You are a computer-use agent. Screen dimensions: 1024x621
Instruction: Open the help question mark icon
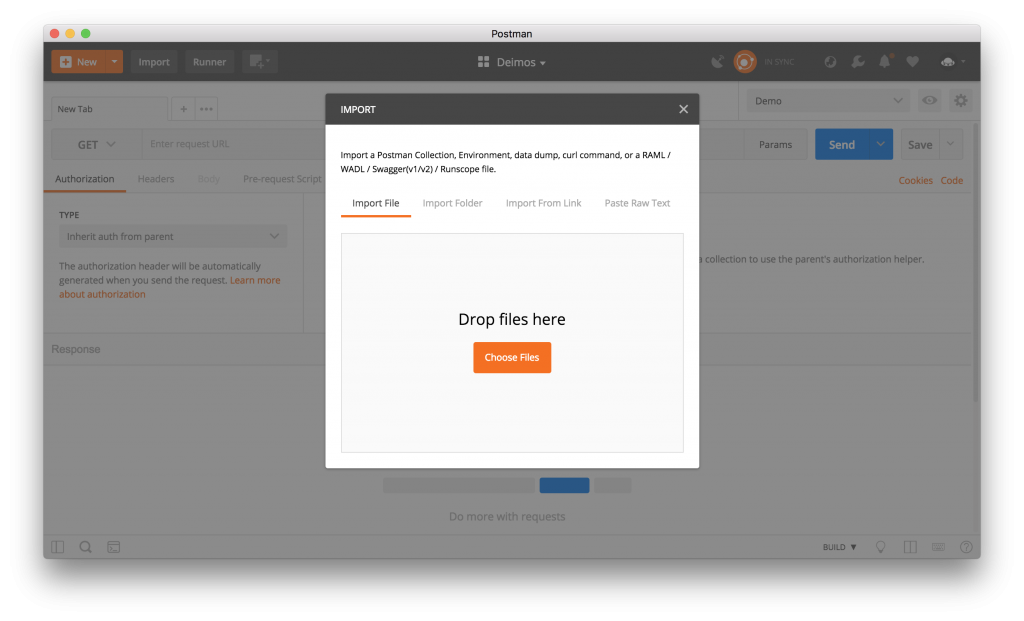(x=967, y=547)
